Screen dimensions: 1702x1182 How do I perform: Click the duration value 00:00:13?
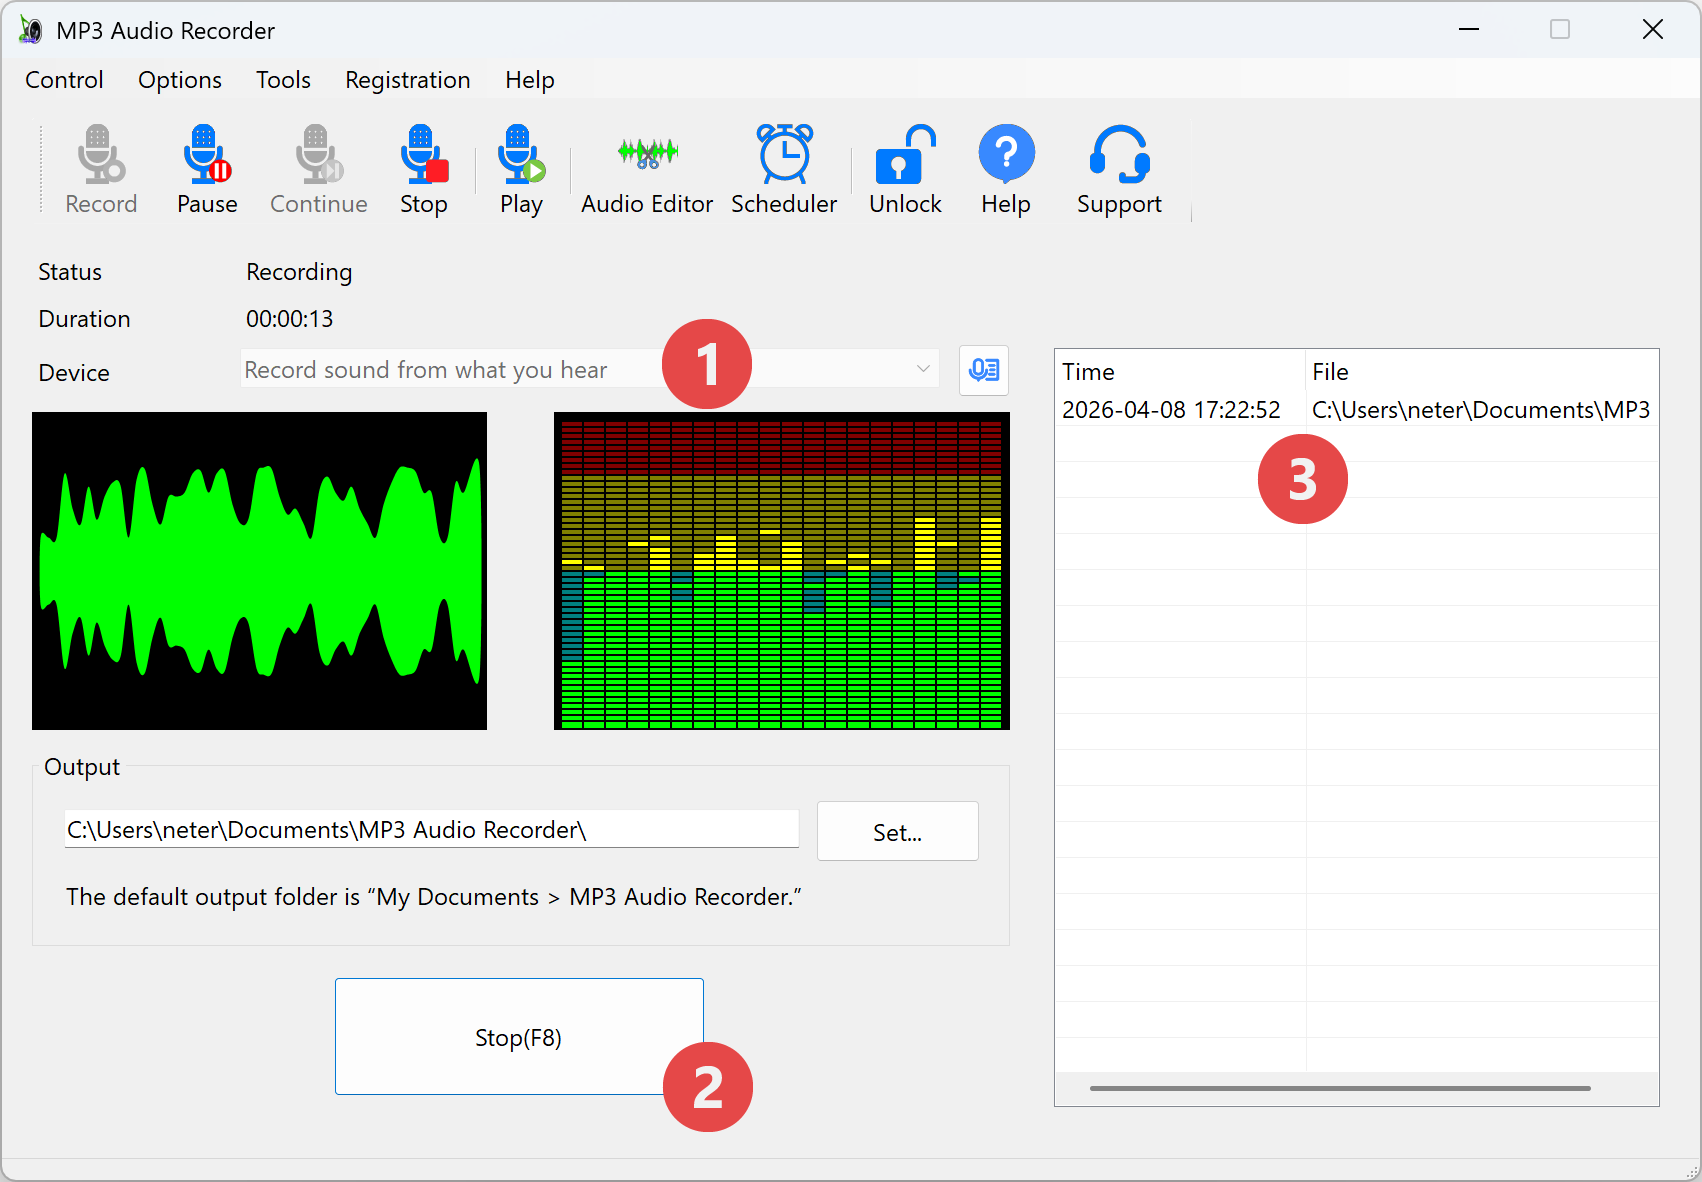290,319
